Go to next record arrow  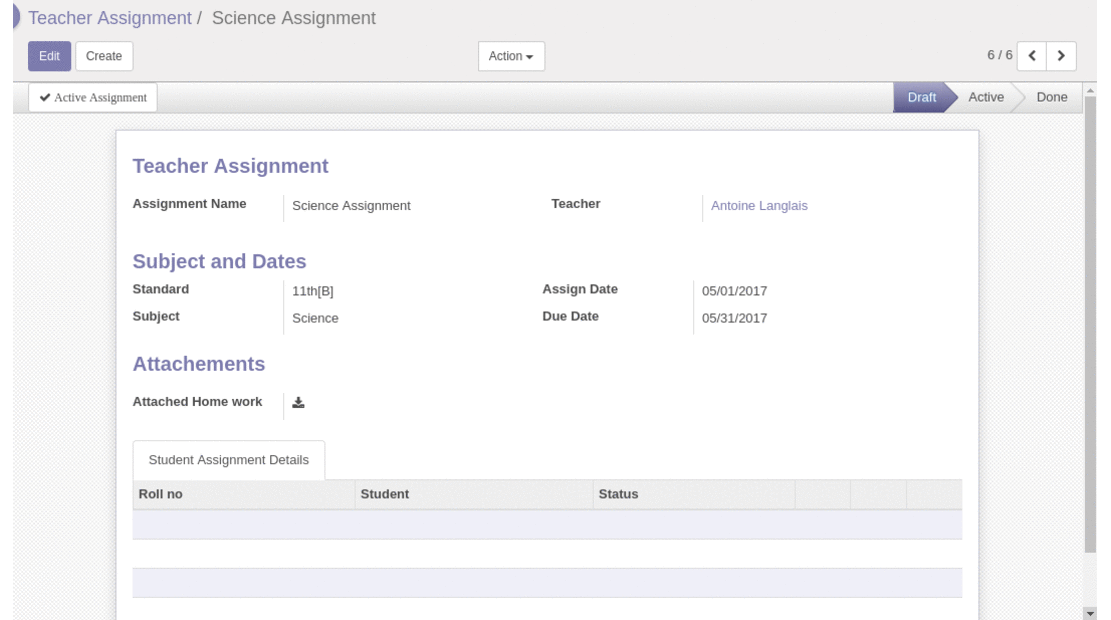point(1061,56)
